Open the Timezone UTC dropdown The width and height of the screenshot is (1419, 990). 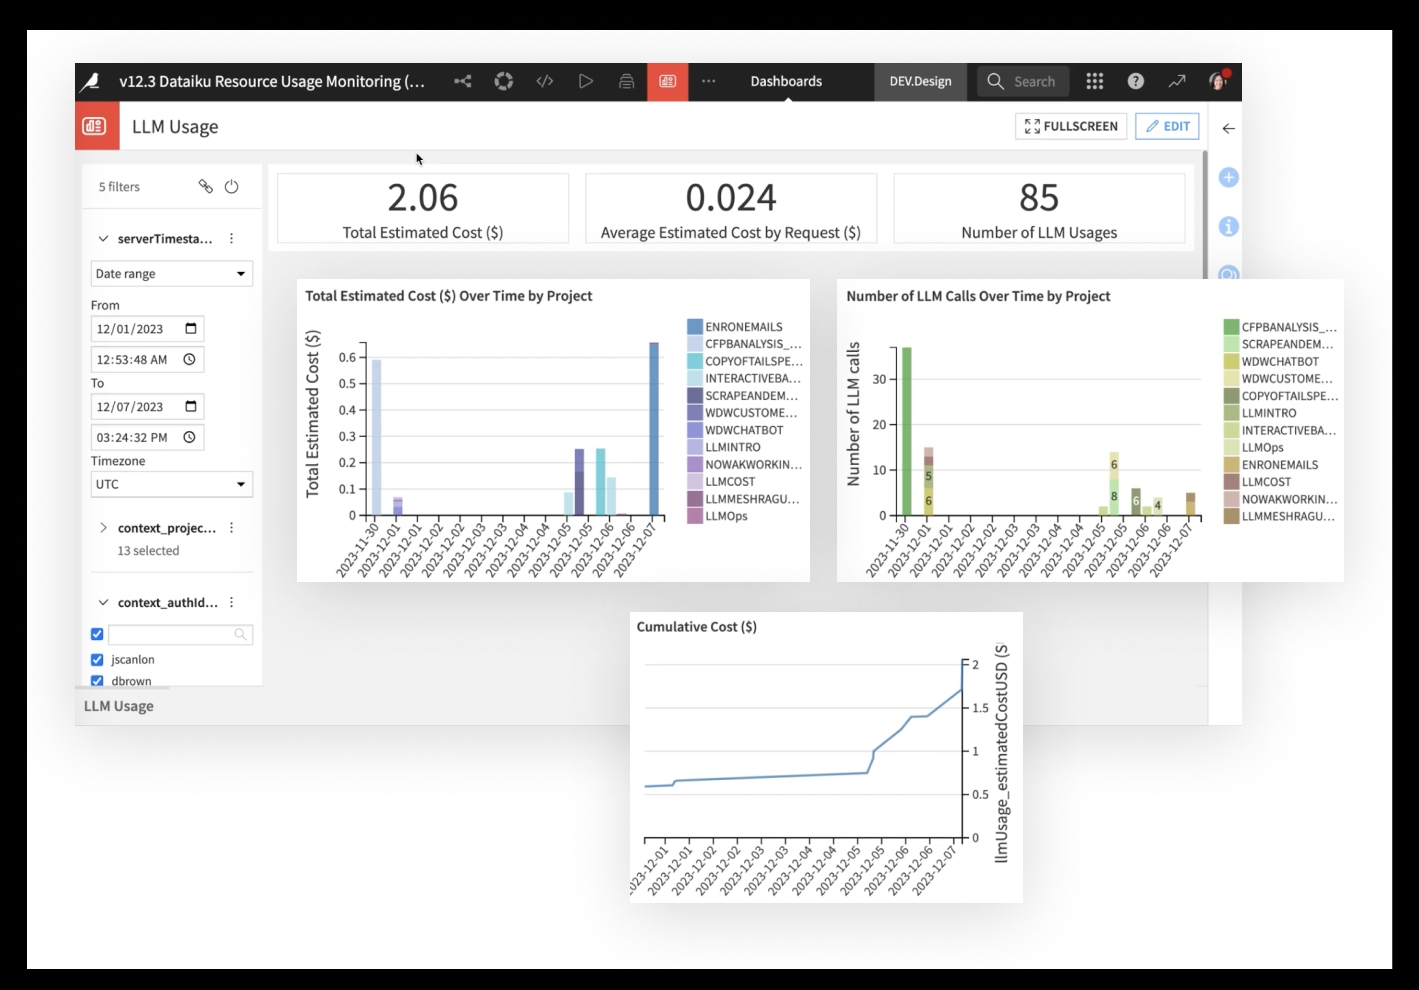171,484
